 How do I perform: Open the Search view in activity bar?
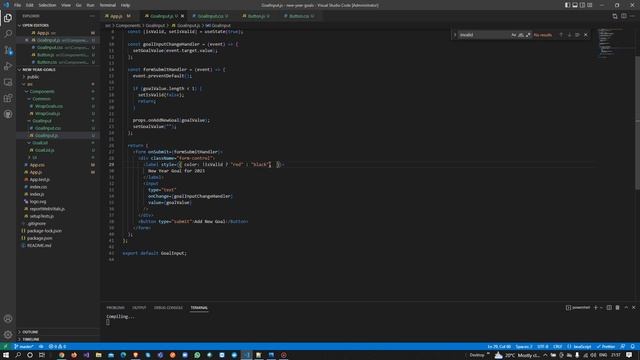tap(8, 34)
